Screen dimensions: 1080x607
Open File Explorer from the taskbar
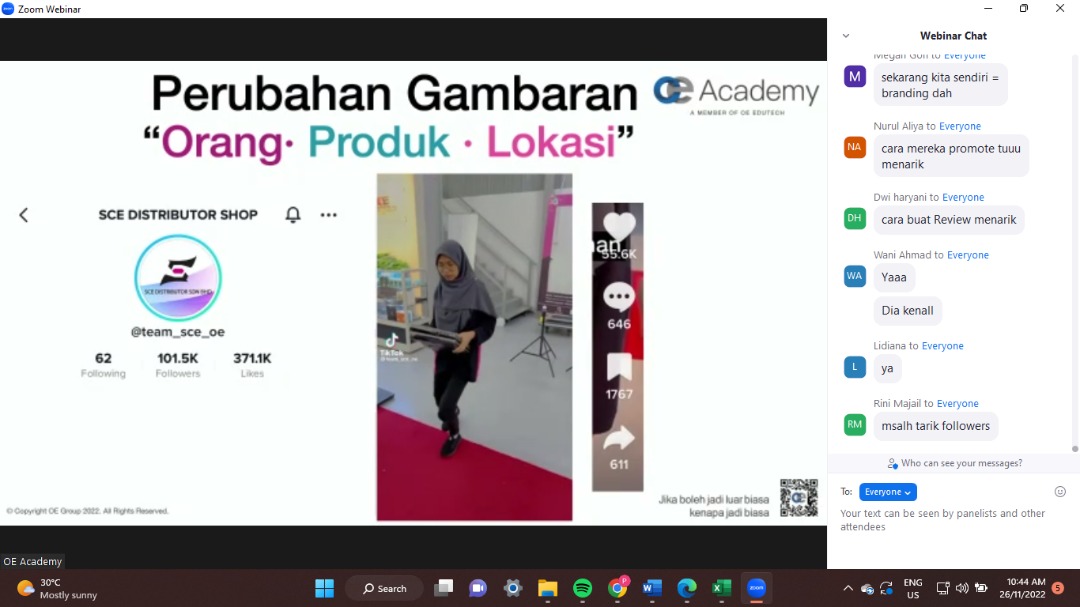547,588
